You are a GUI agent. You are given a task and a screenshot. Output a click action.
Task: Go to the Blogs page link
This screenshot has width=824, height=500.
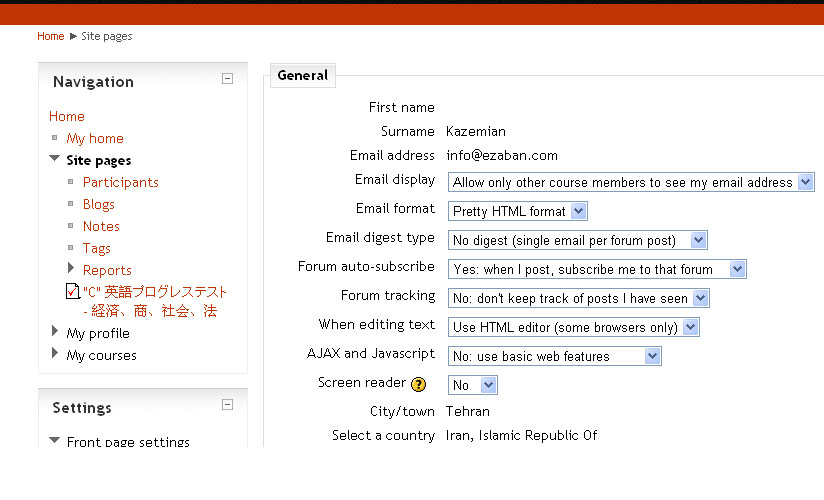tap(99, 204)
